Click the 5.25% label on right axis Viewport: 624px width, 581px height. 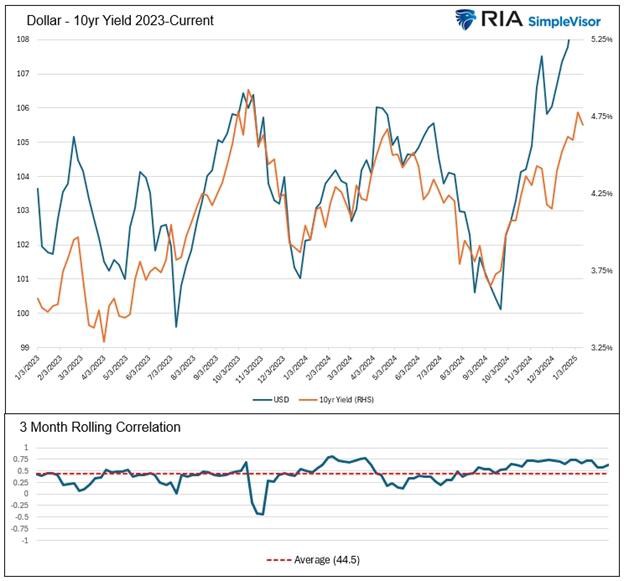point(601,40)
